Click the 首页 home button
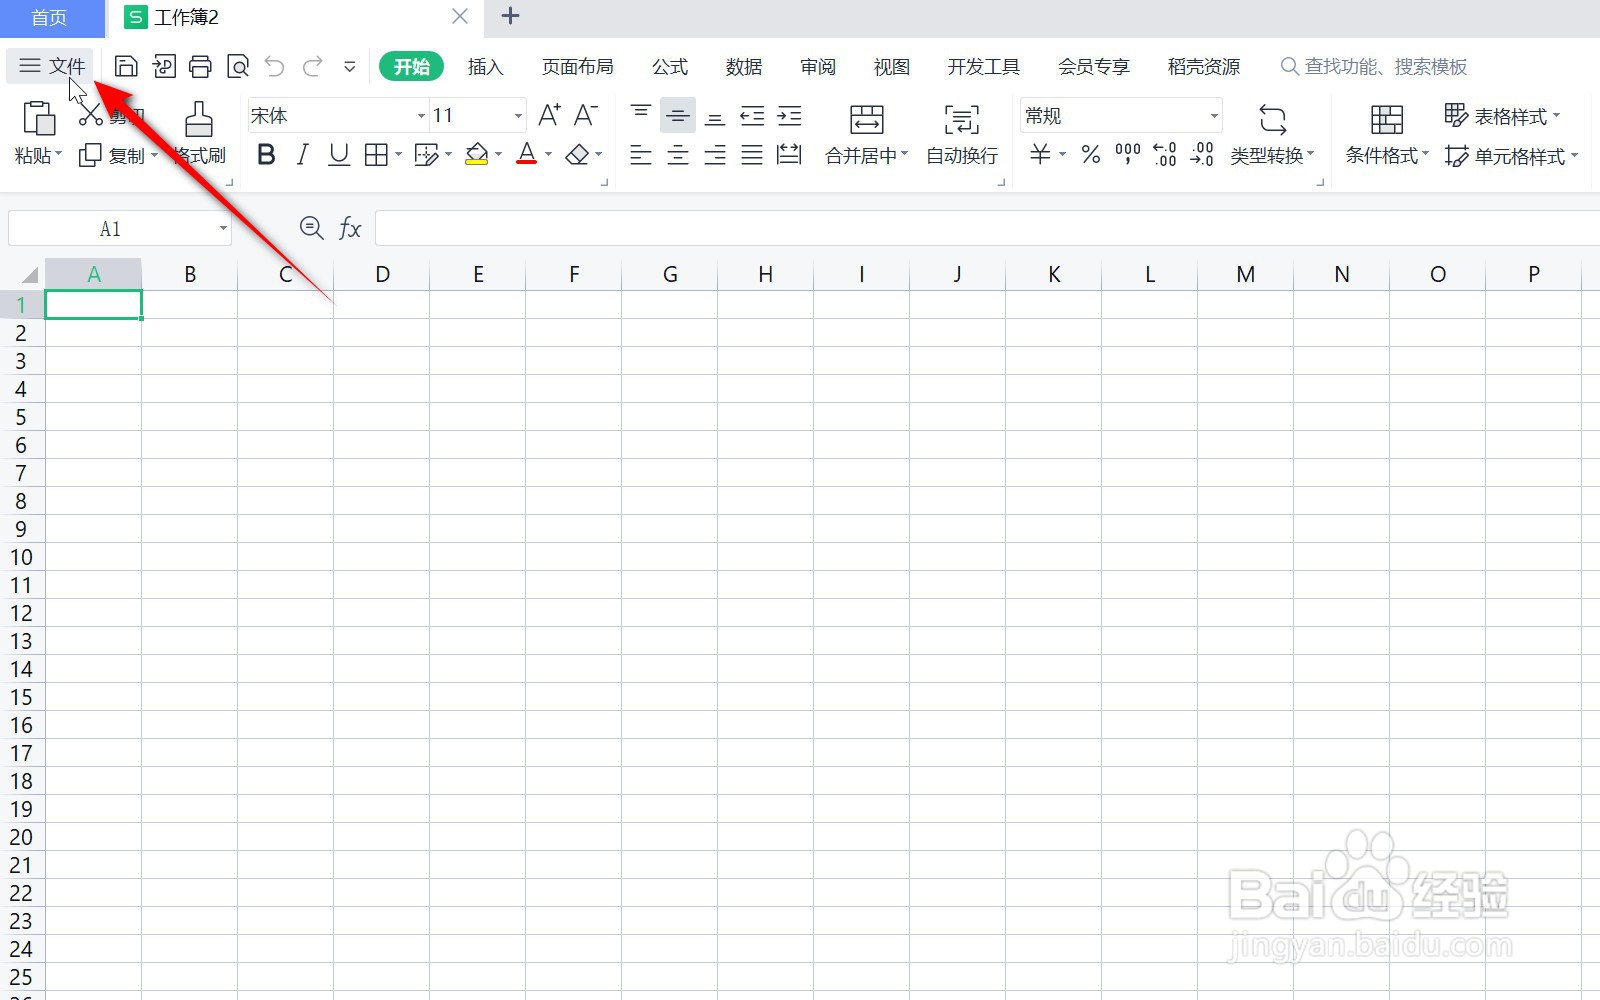The width and height of the screenshot is (1600, 1000). coord(49,16)
